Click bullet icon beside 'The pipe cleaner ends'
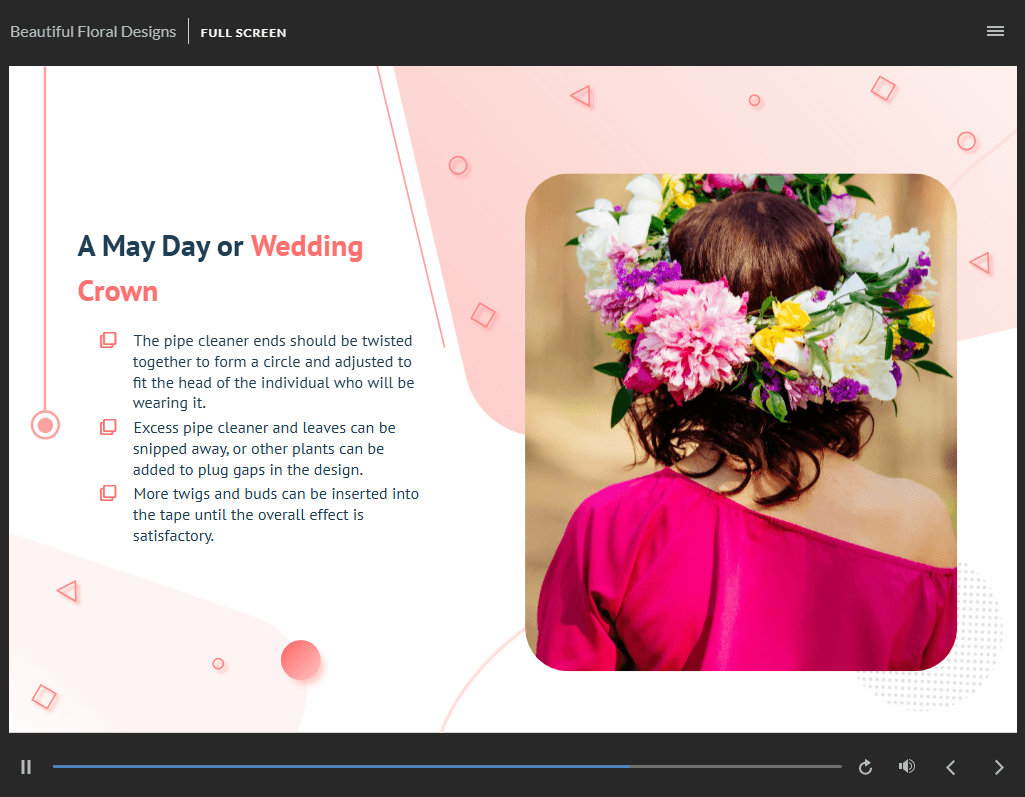This screenshot has height=797, width=1025. click(x=108, y=341)
